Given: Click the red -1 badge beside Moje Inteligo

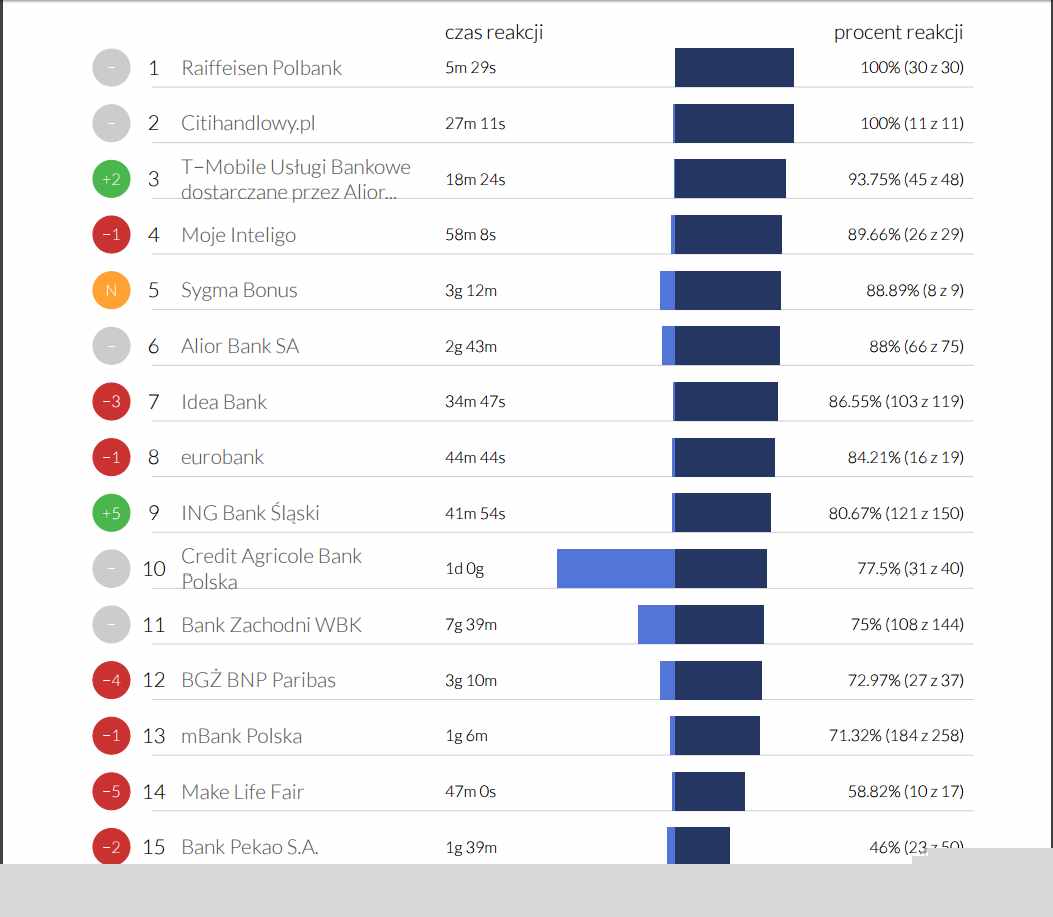Looking at the screenshot, I should point(111,235).
